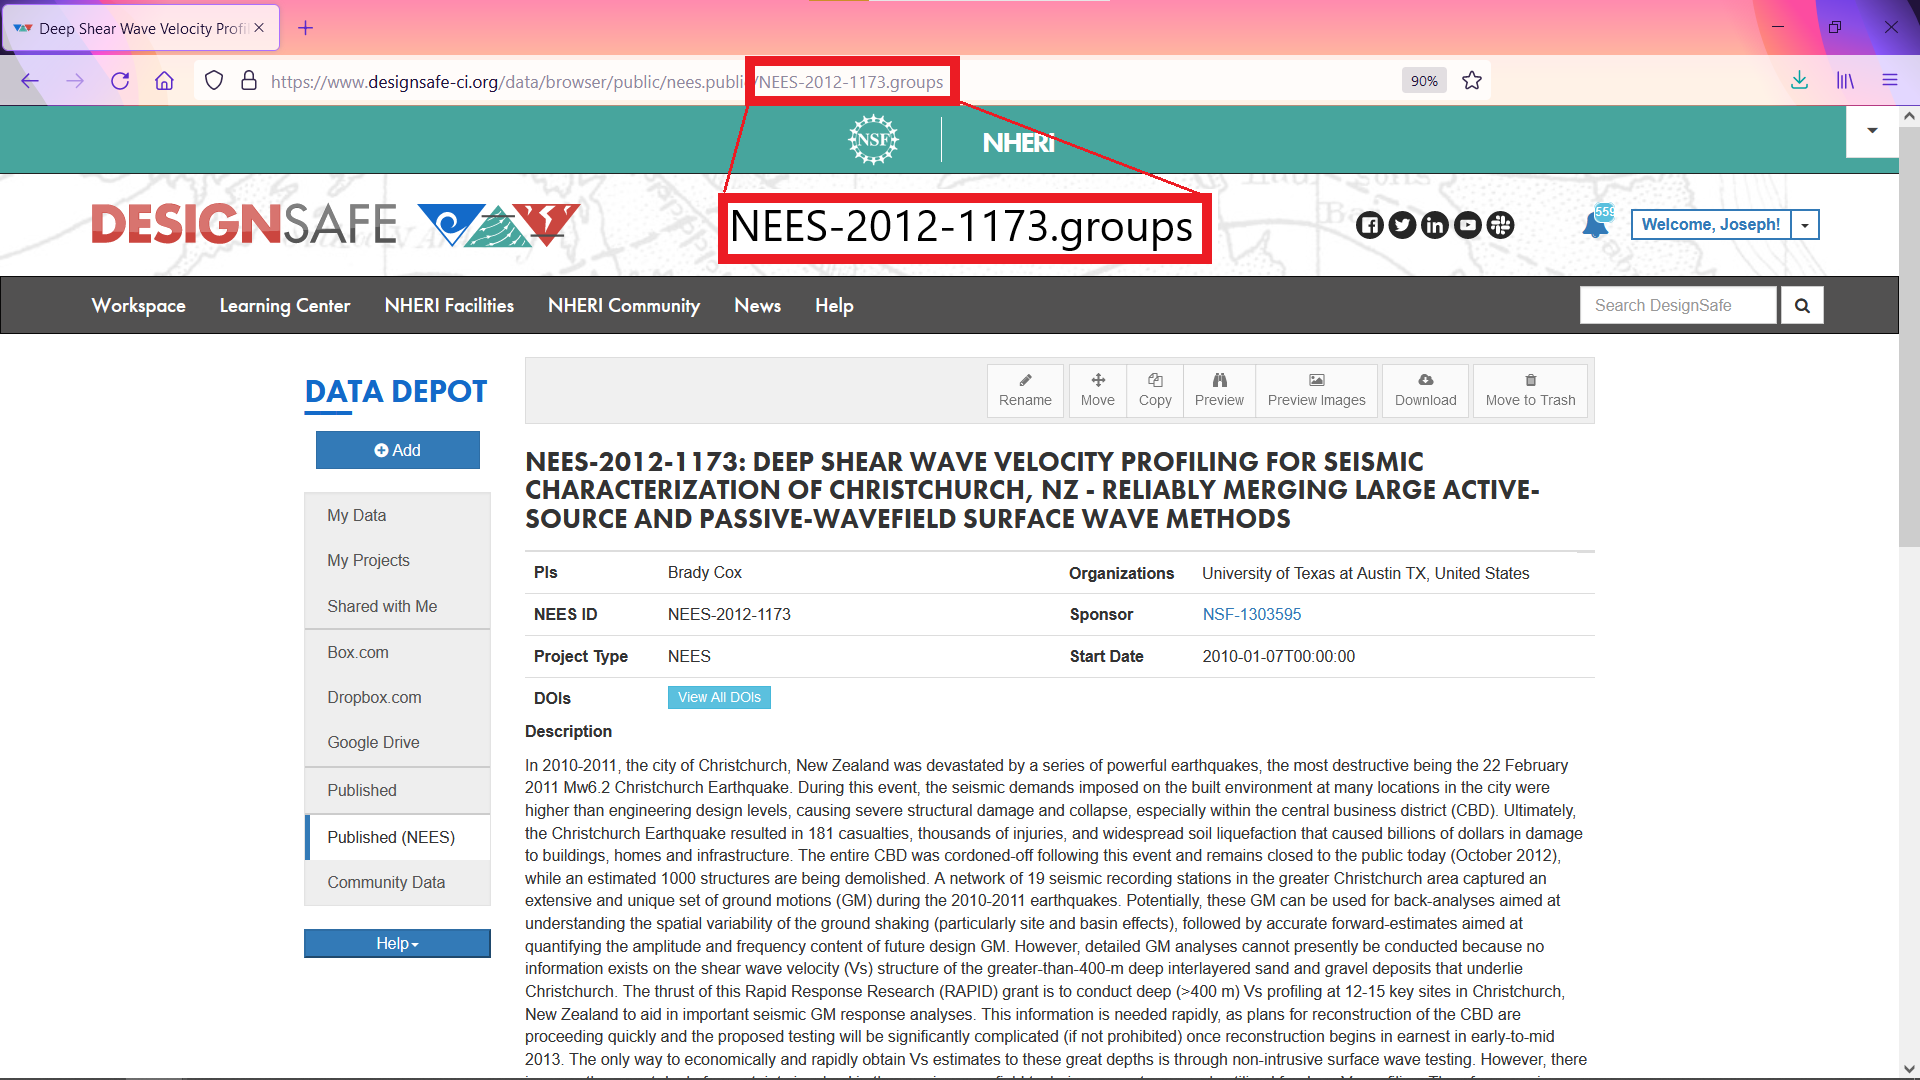Image resolution: width=1920 pixels, height=1080 pixels.
Task: Bookmark this page with the star
Action: click(x=1472, y=81)
